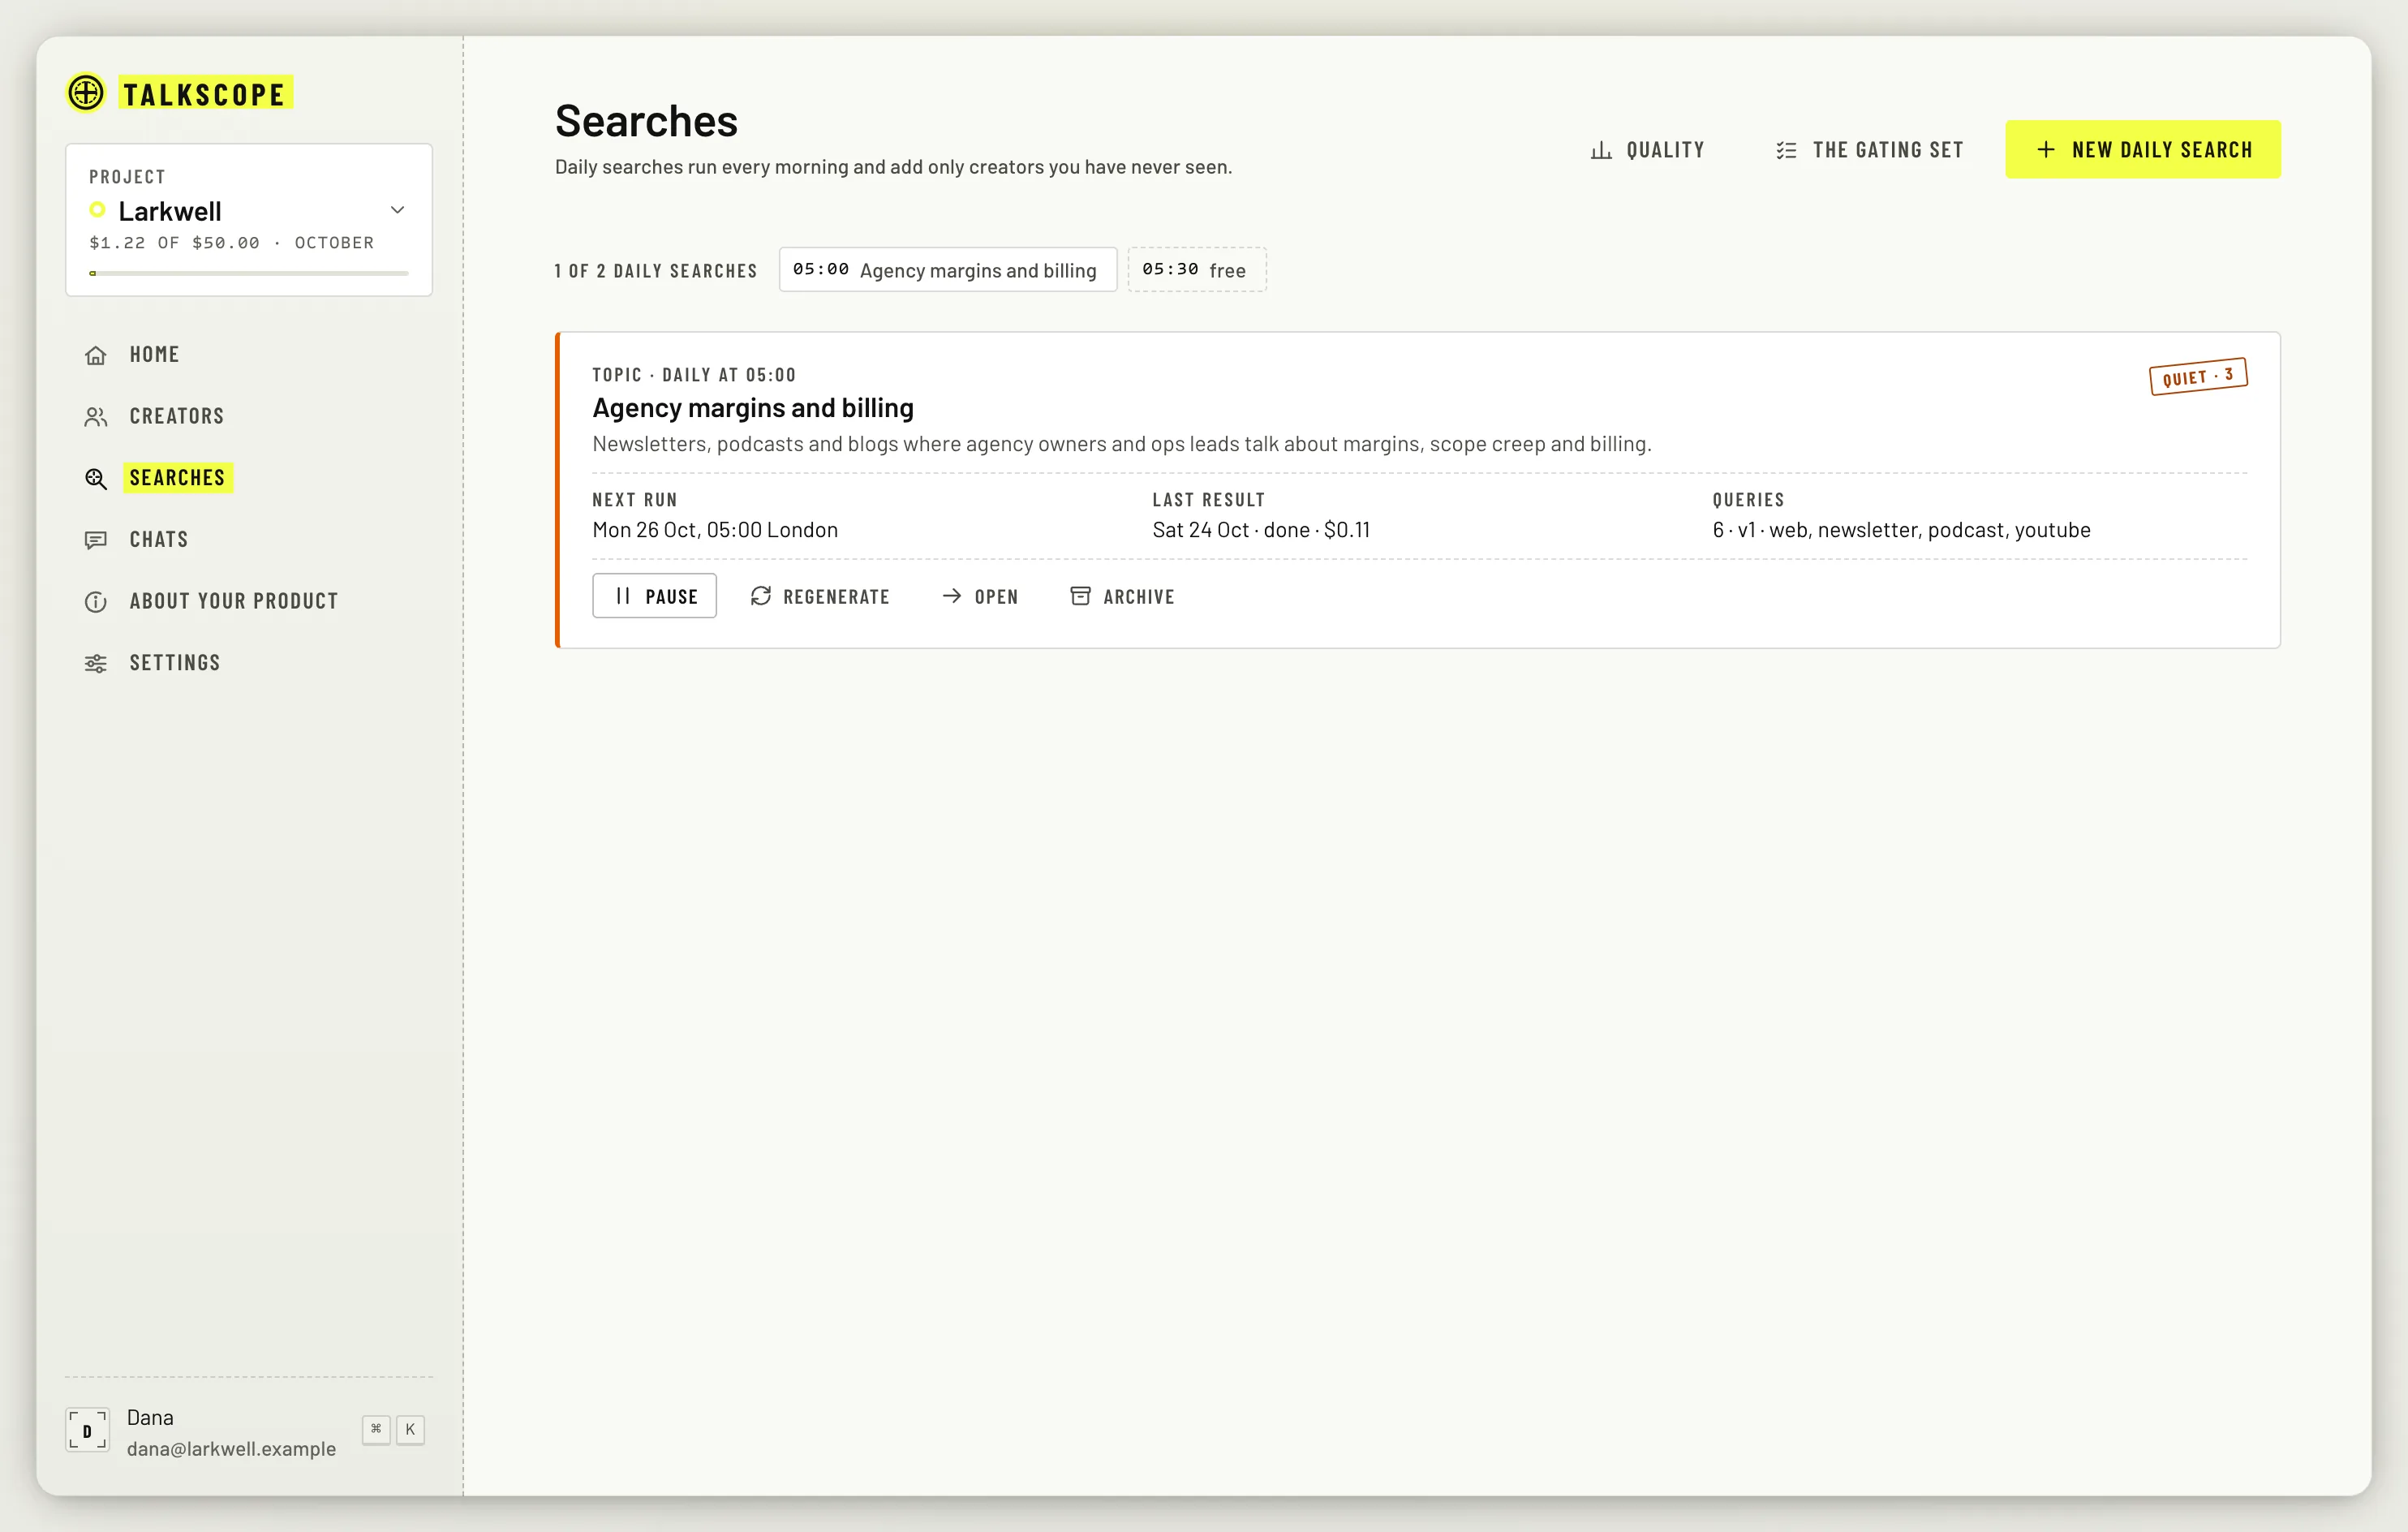The height and width of the screenshot is (1532, 2408).
Task: Click the budget usage progress bar
Action: [249, 273]
